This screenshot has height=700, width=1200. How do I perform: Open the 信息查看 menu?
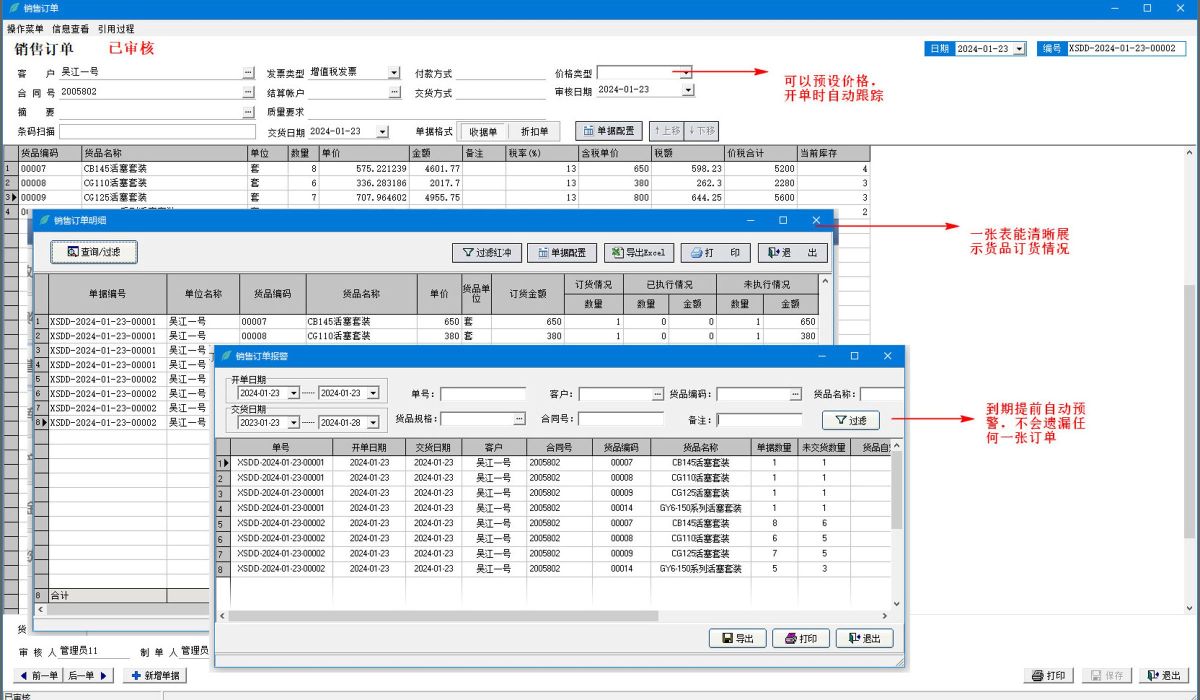click(x=70, y=29)
